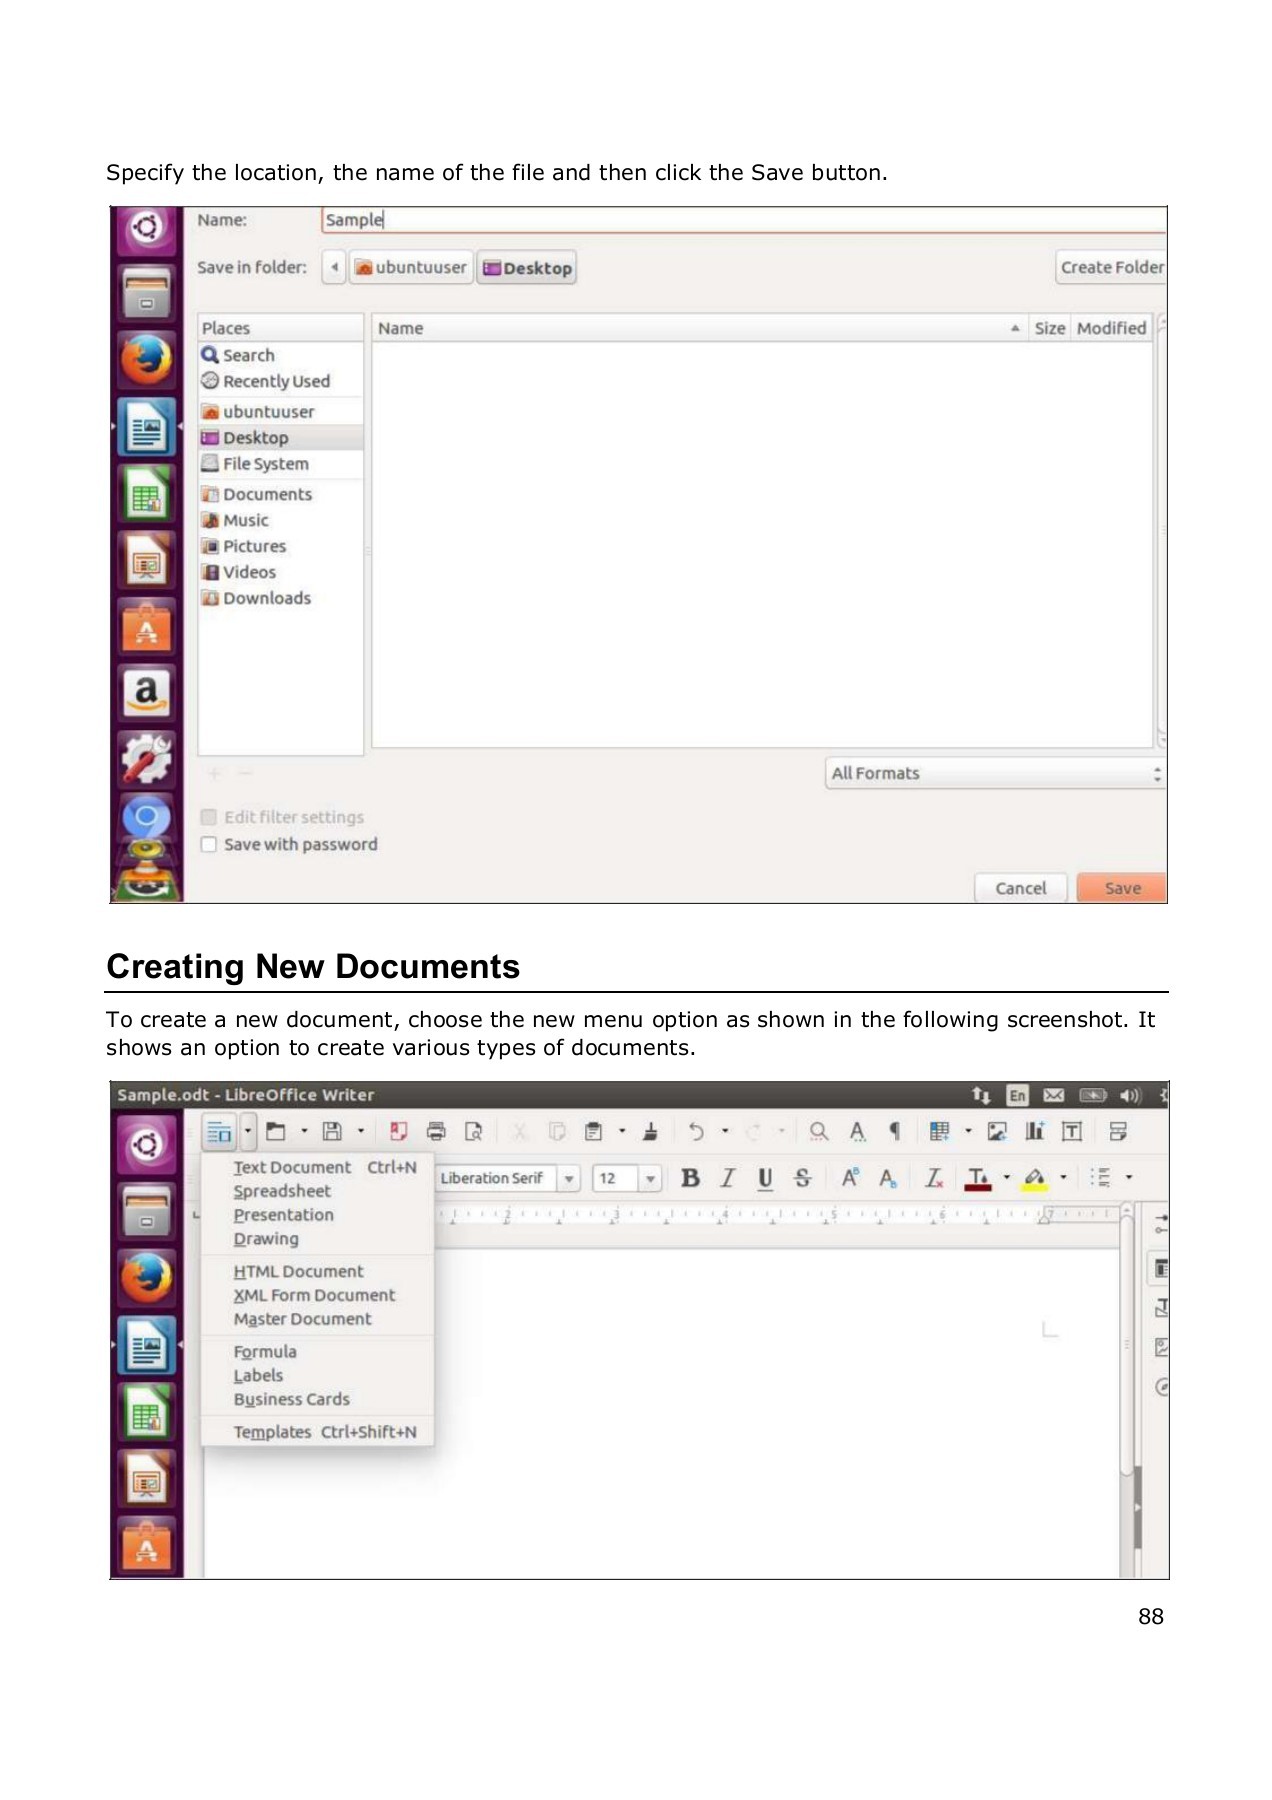Apply Underline formatting icon
Screen dimensions: 1272x1800
coord(765,1178)
